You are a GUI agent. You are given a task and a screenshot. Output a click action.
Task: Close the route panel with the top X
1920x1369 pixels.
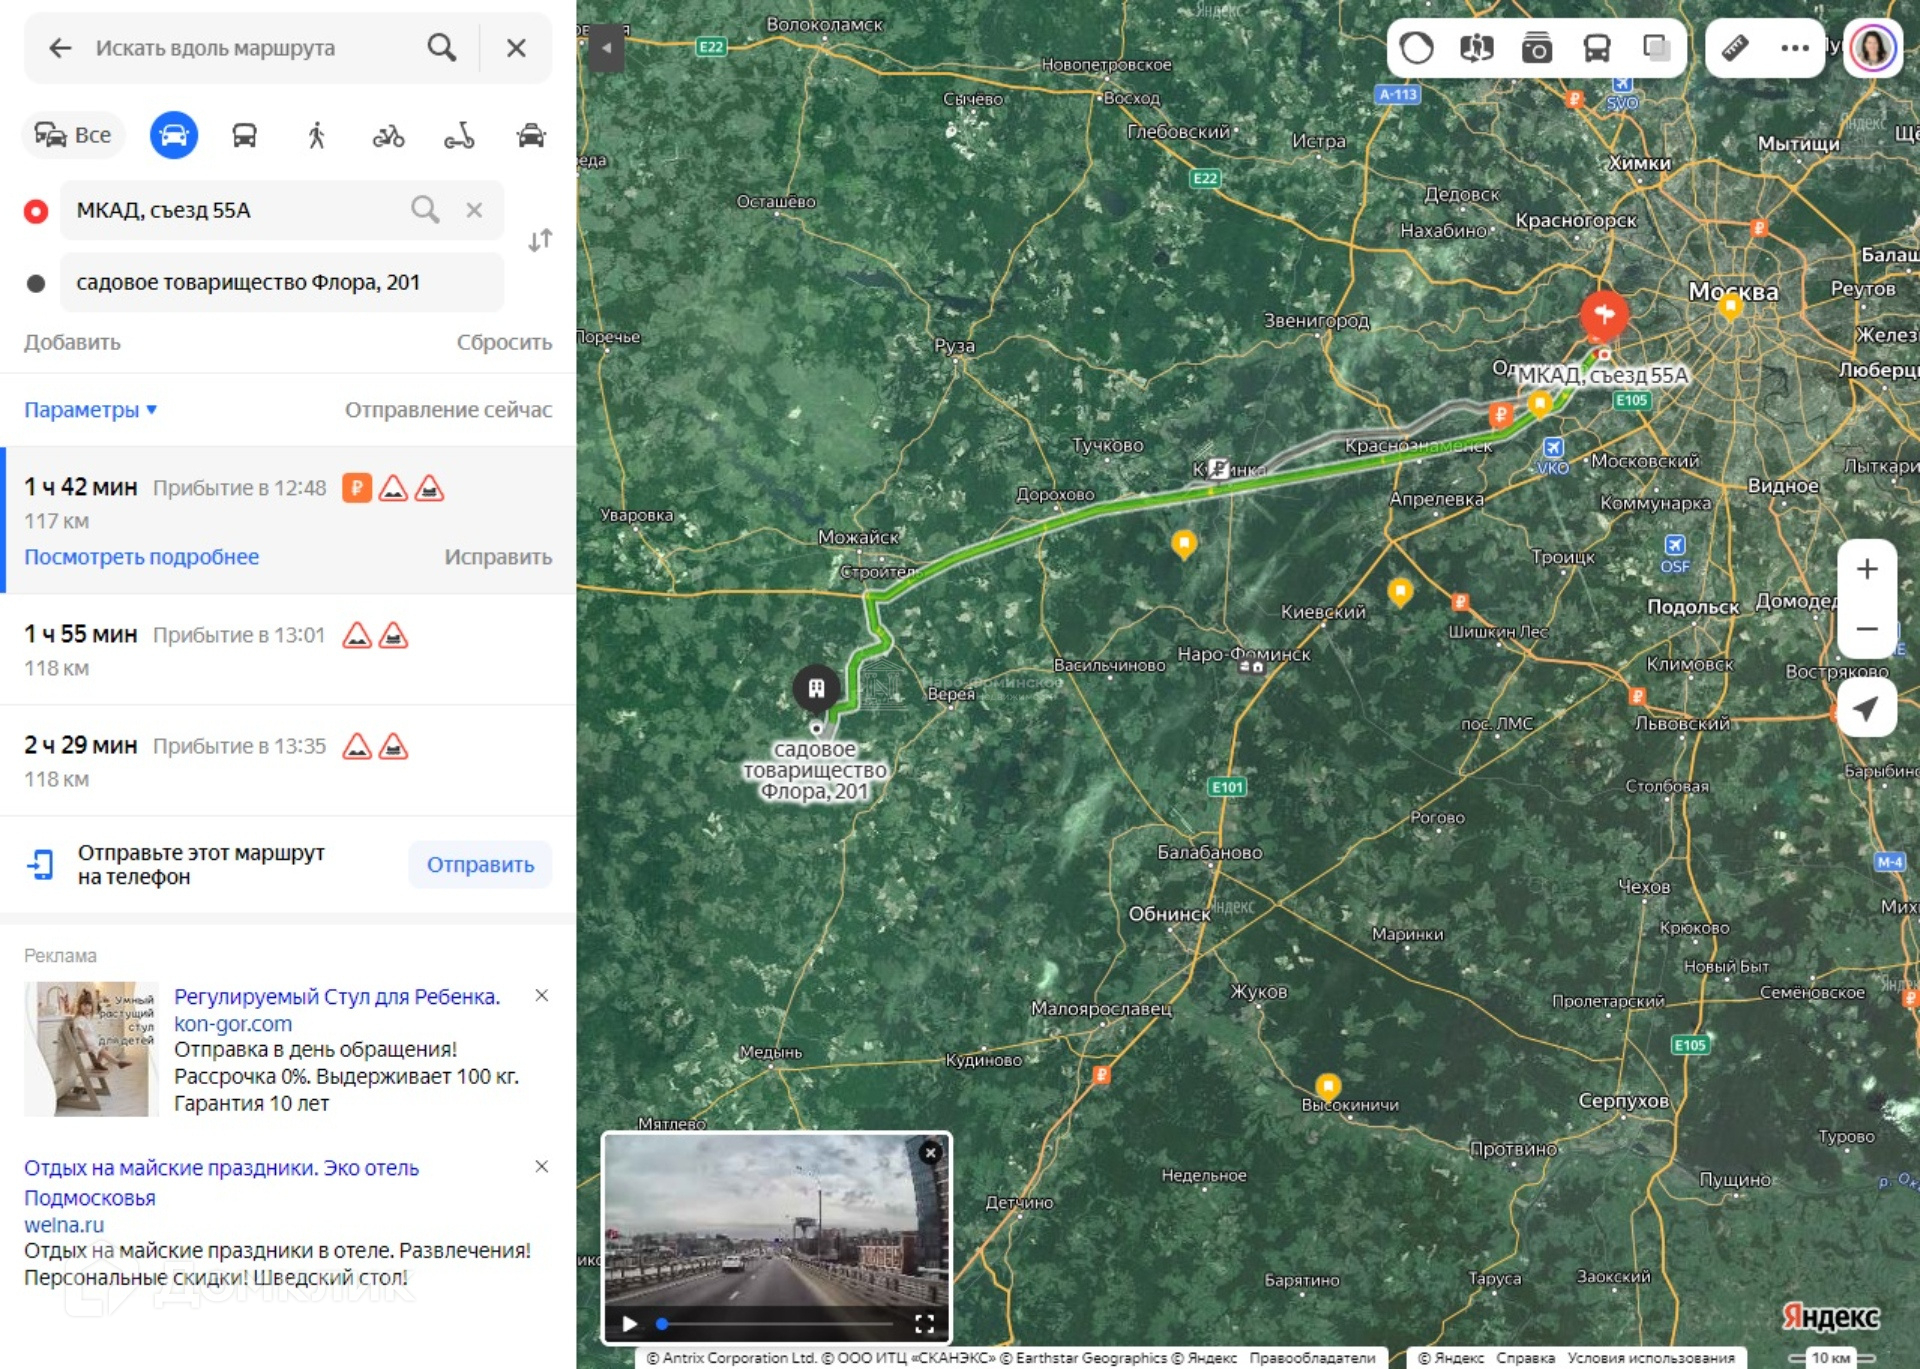click(x=516, y=48)
